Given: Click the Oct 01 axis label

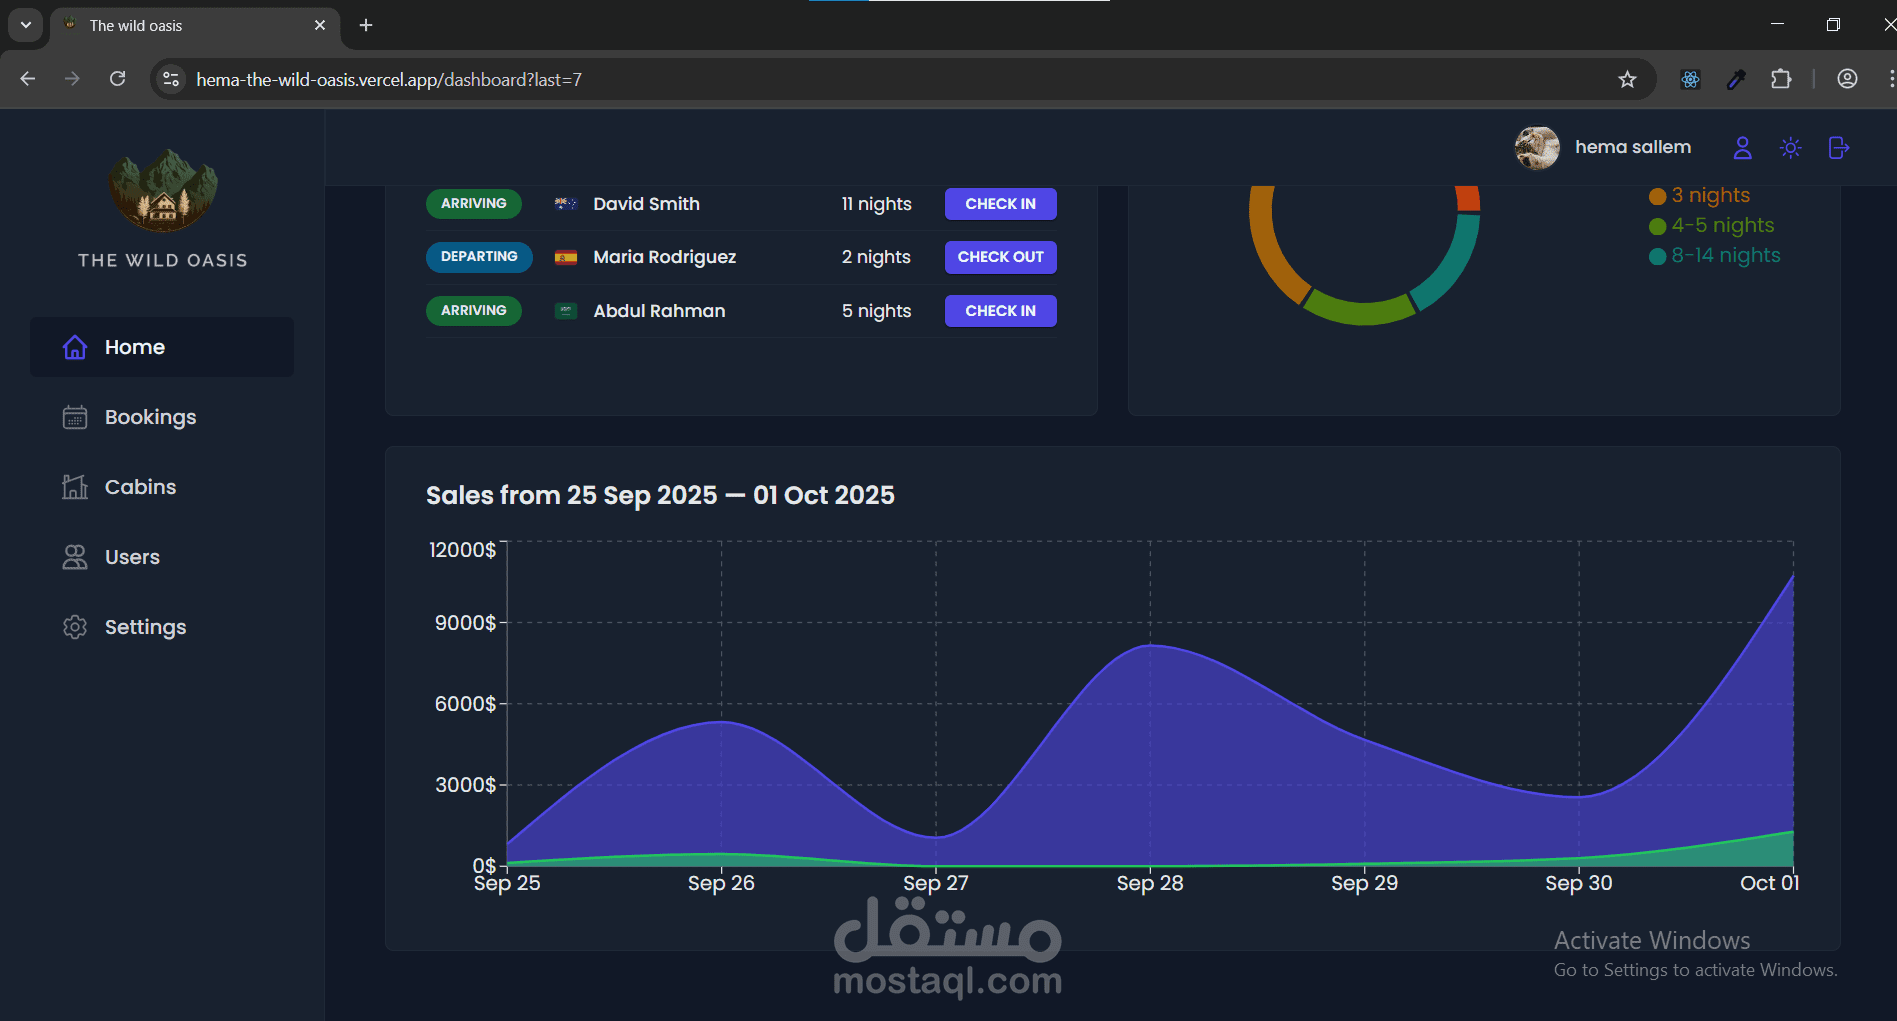Looking at the screenshot, I should click(x=1769, y=883).
